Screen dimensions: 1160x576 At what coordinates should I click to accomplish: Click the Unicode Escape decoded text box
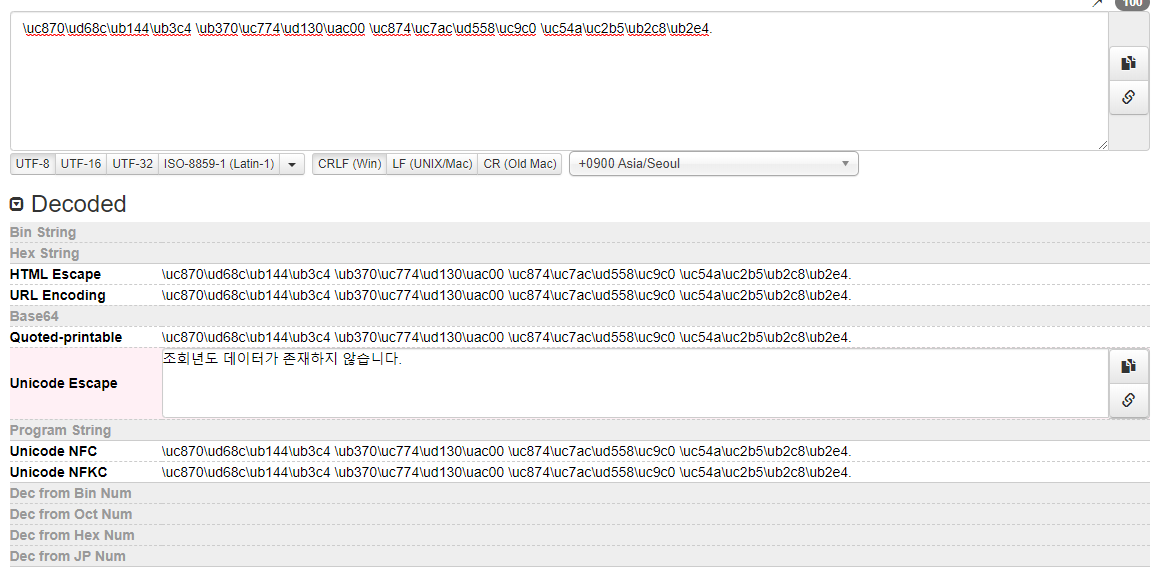coord(635,383)
